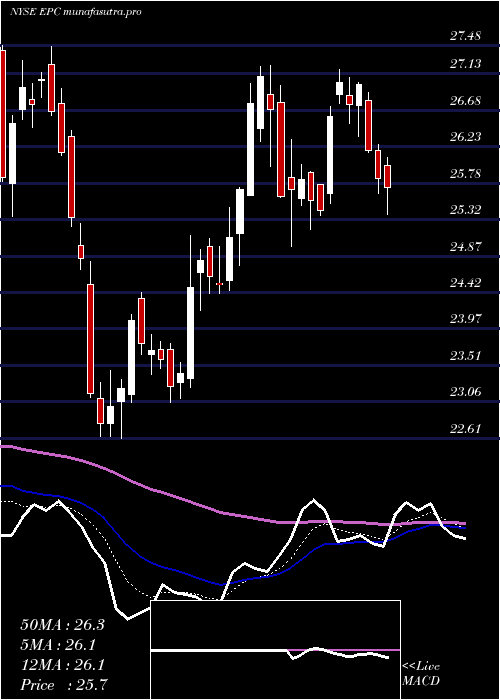Click the 23.97 price axis label
Screen dimensions: 500x700
coord(465,319)
